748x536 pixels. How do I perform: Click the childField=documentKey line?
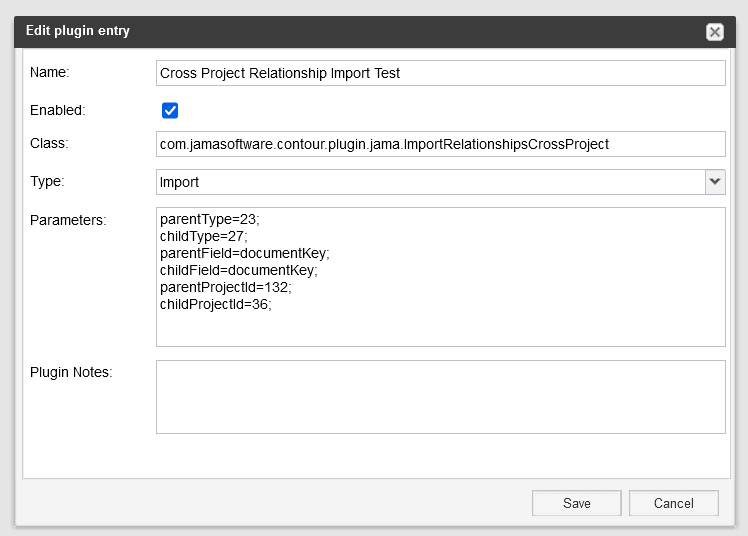238,270
